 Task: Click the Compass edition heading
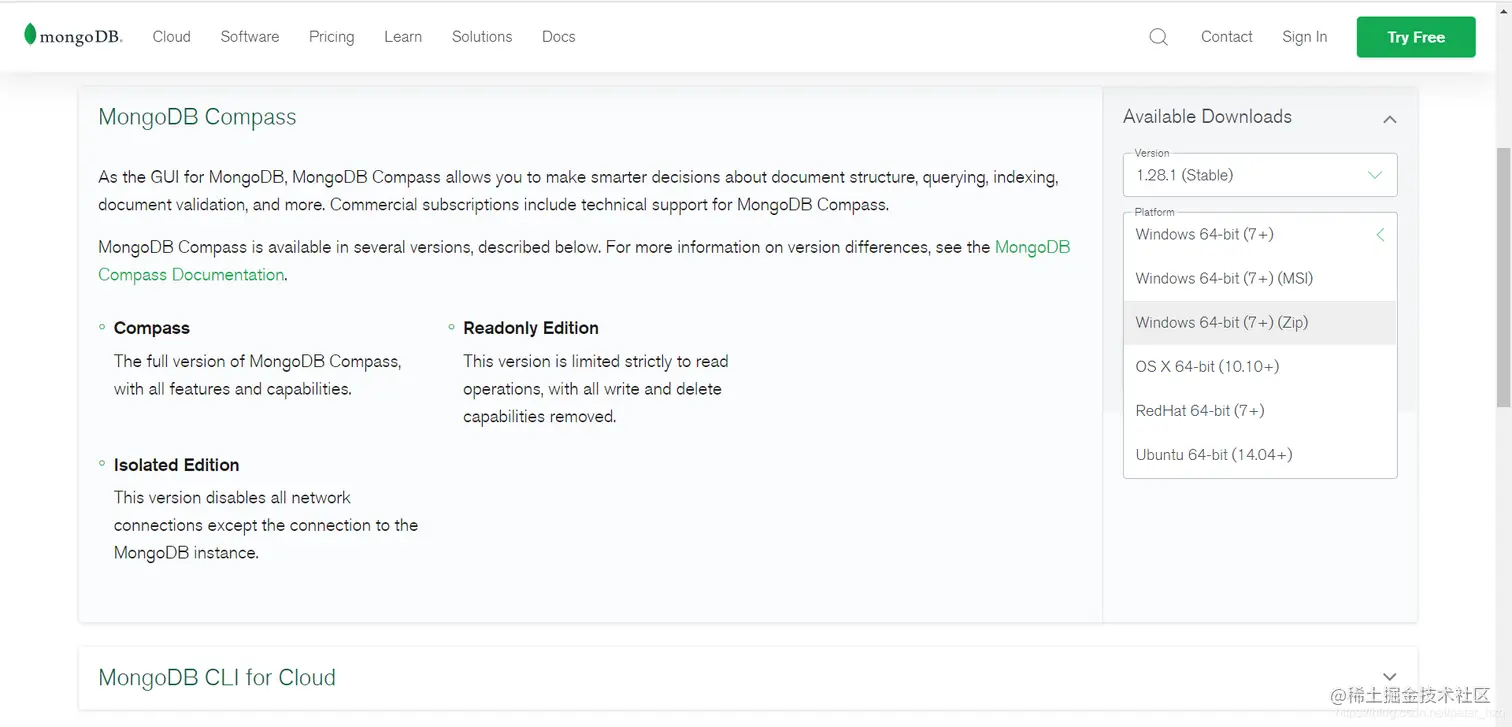click(152, 328)
